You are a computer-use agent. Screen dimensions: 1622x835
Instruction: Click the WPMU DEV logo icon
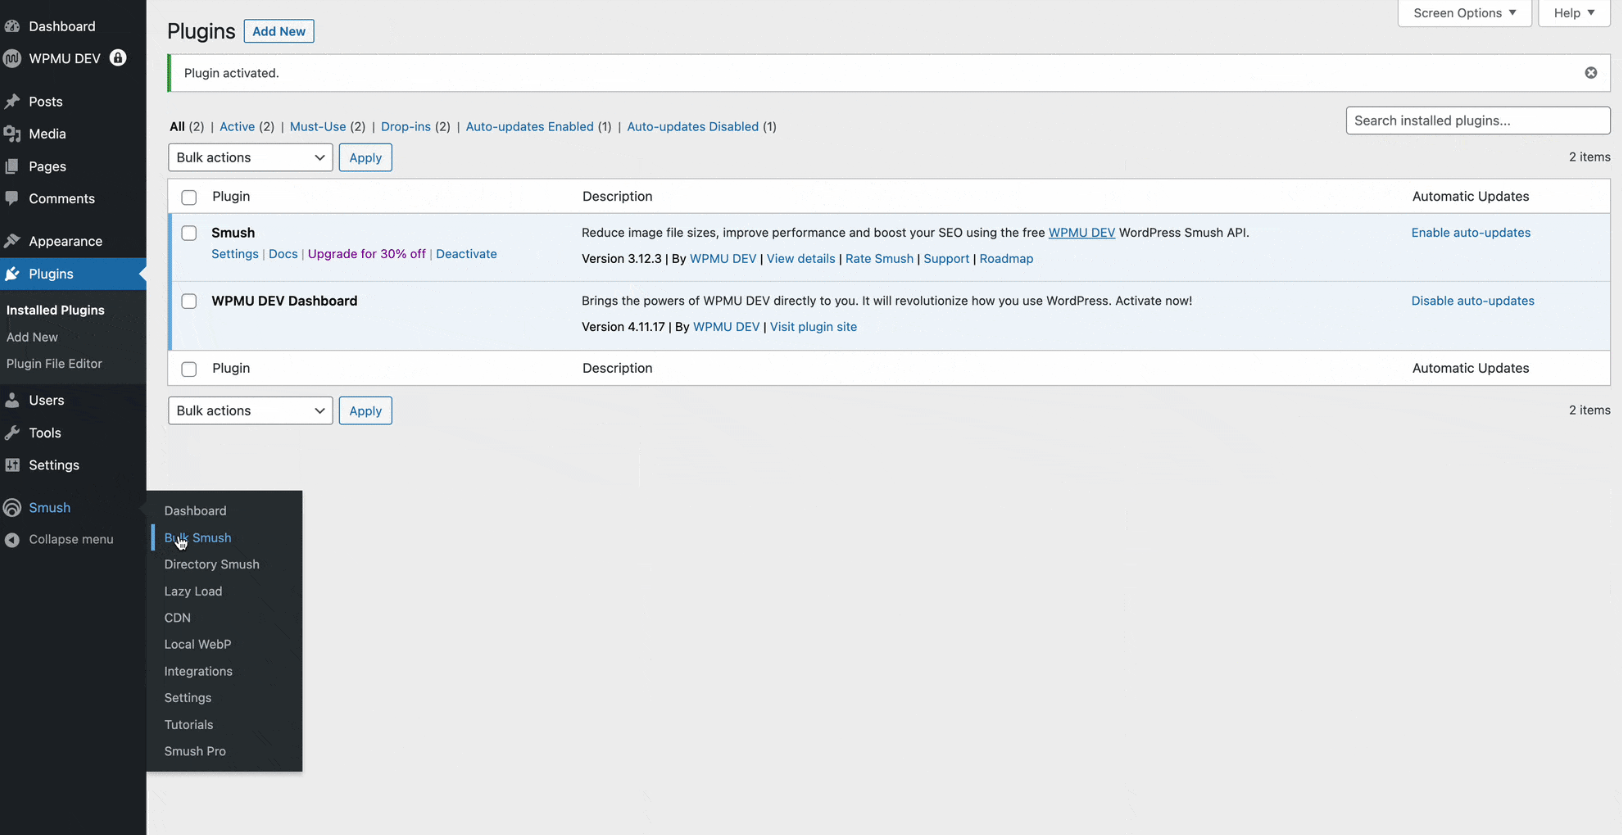pyautogui.click(x=12, y=58)
